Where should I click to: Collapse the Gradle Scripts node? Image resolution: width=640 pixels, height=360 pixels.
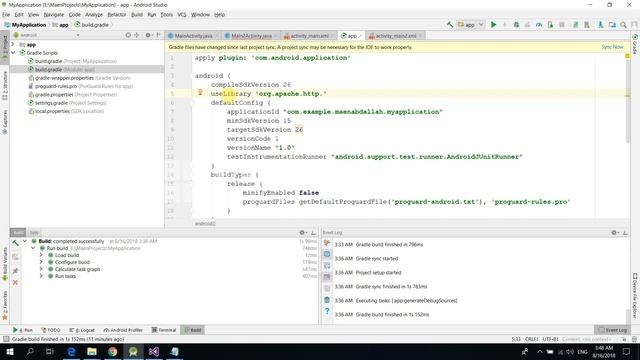13,53
